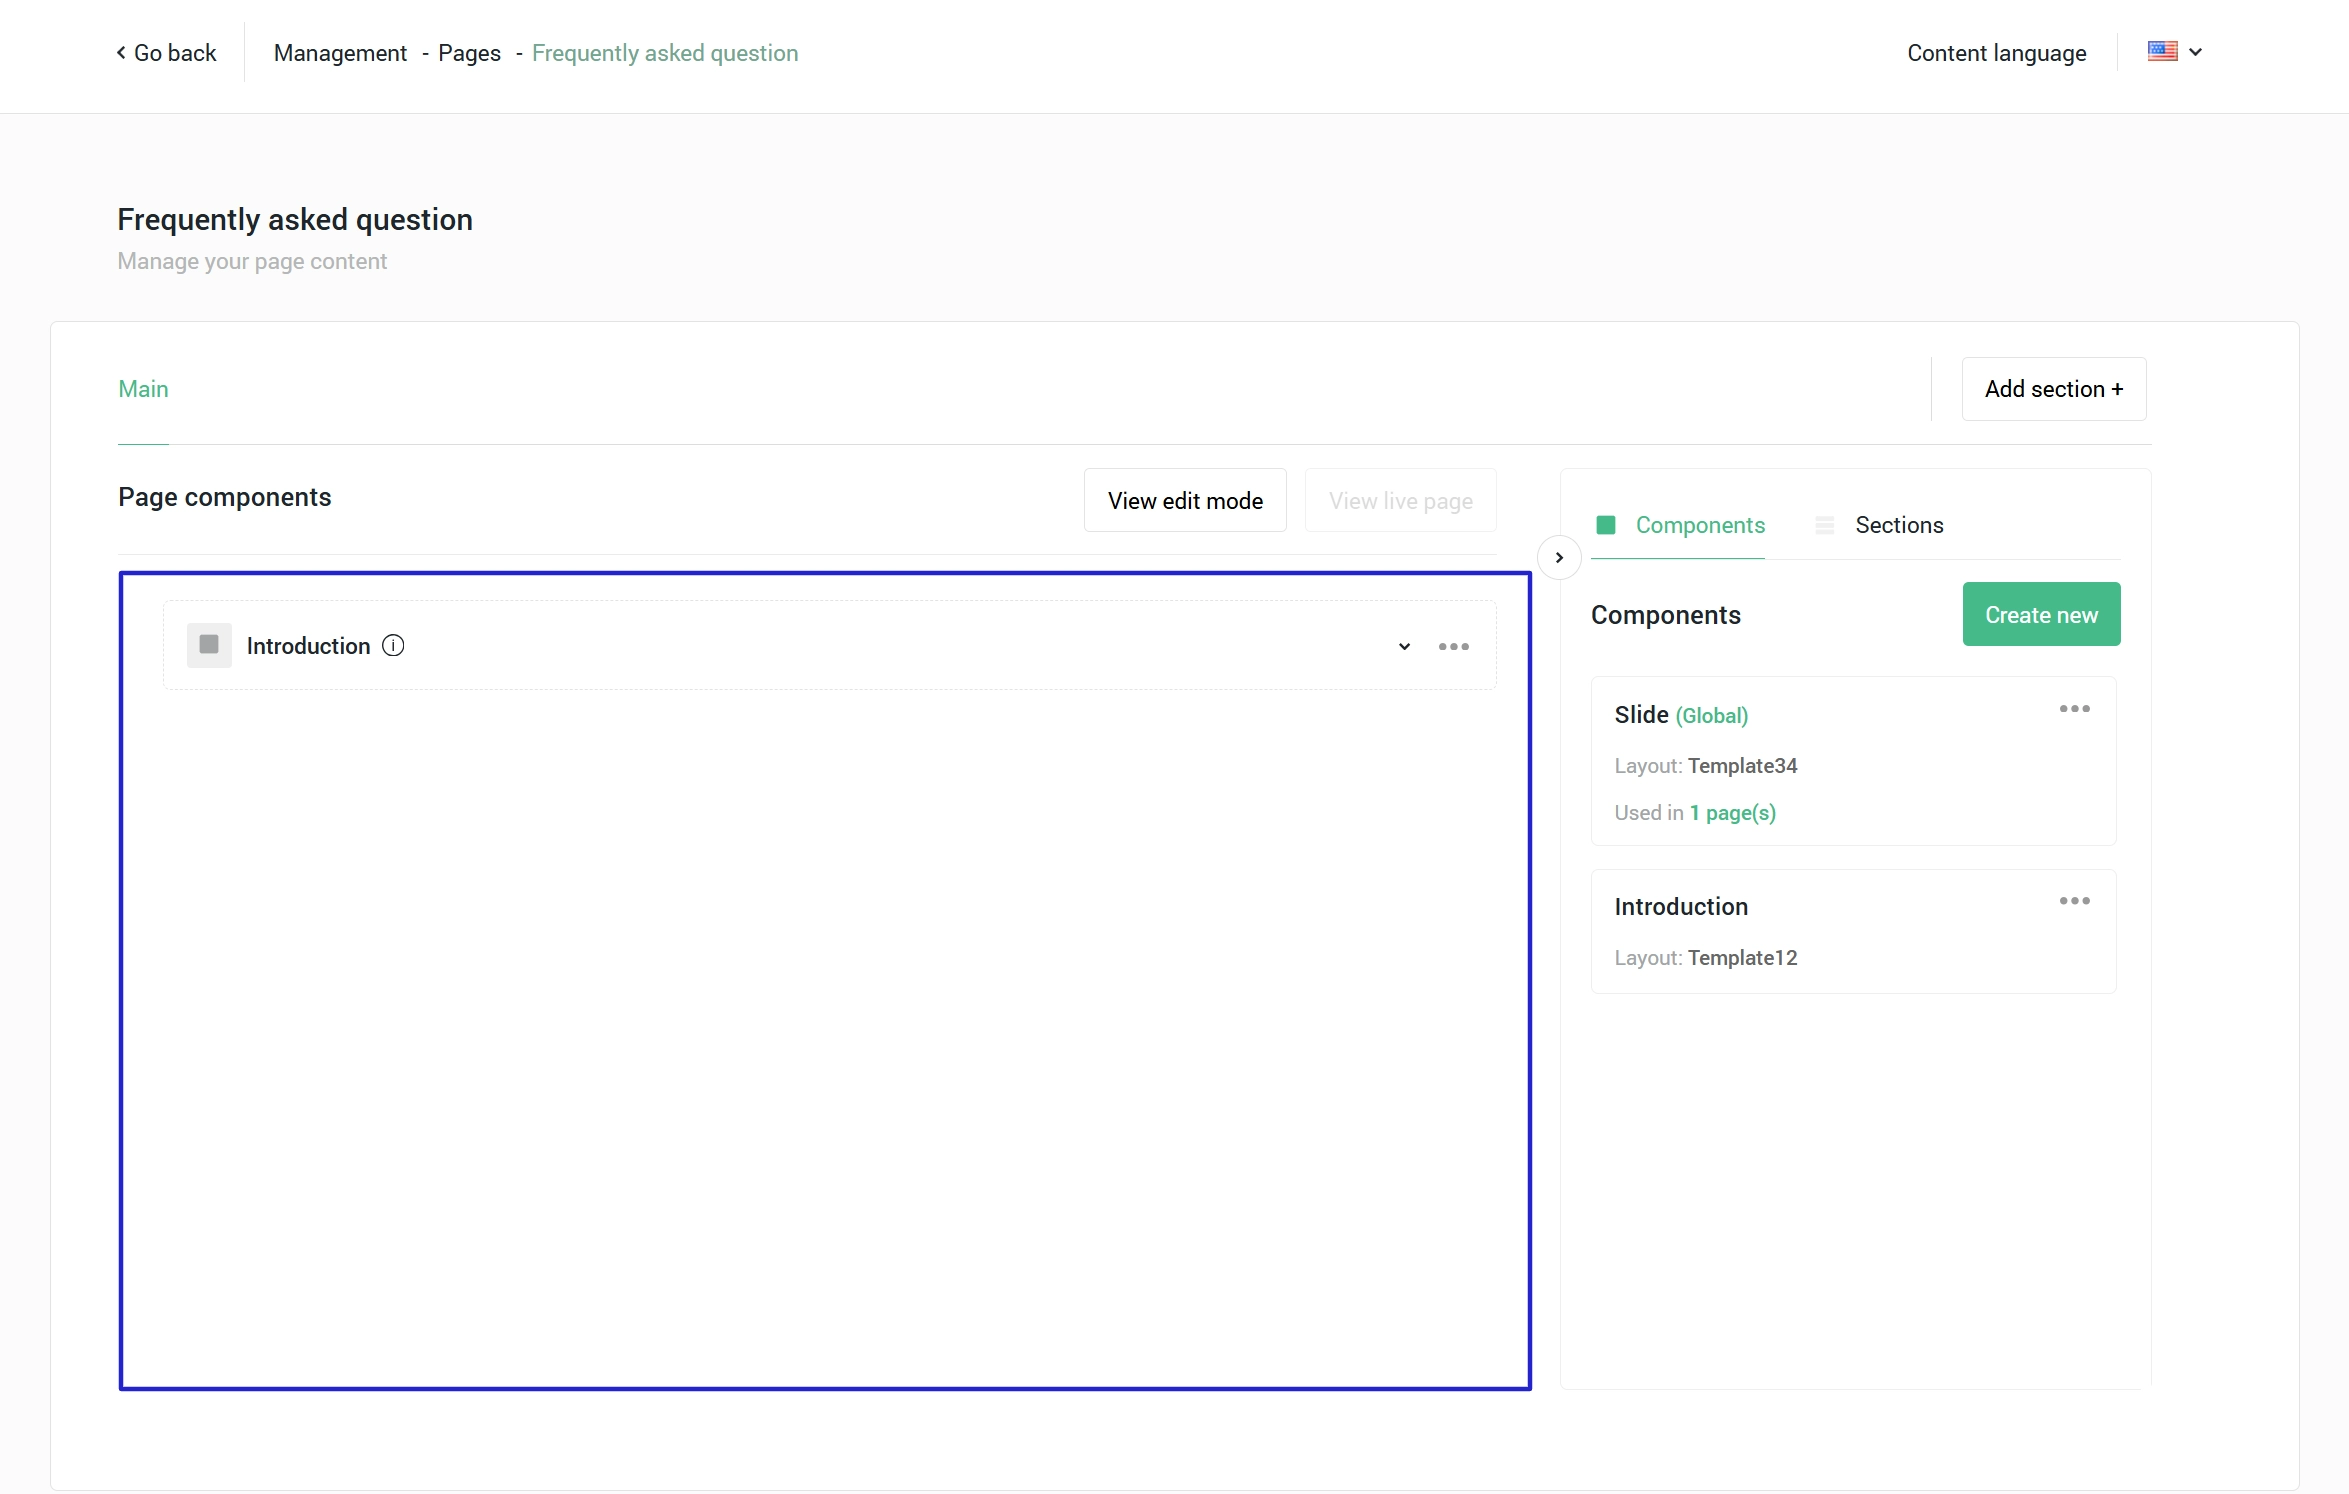Click the Components tab label
This screenshot has width=2349, height=1494.
(x=1700, y=525)
